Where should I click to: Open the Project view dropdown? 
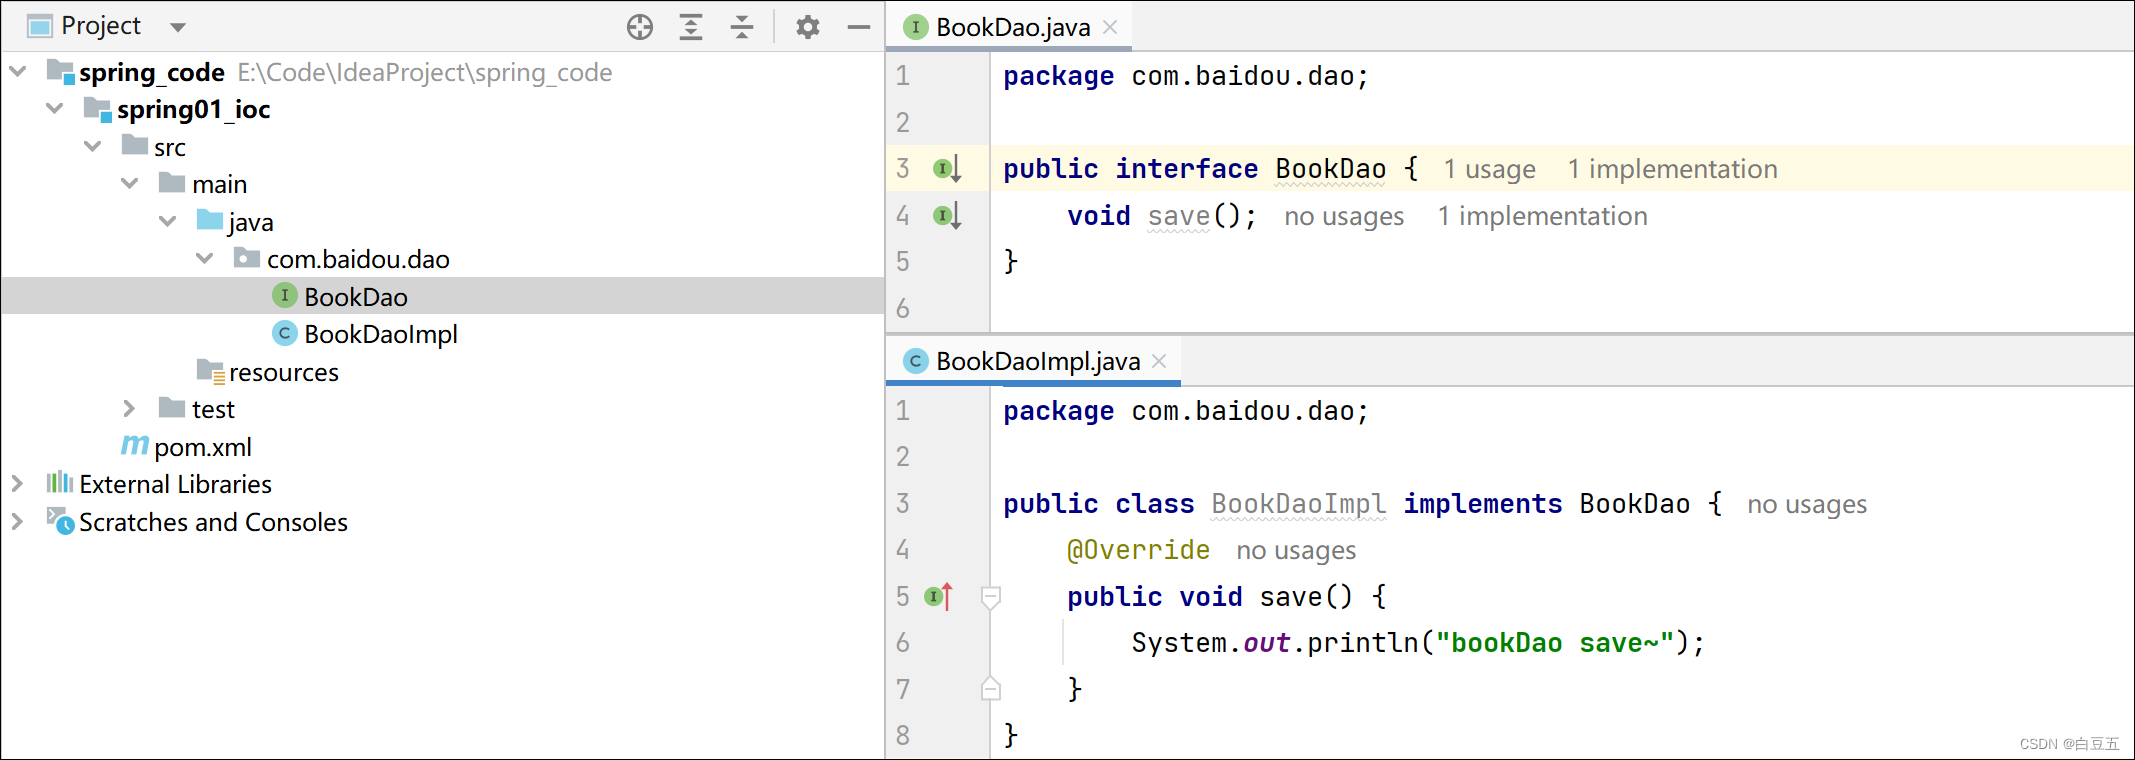pos(178,27)
